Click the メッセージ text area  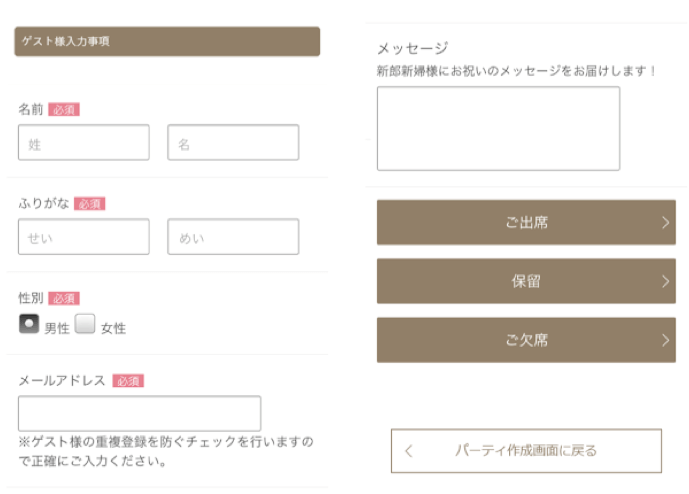pyautogui.click(x=498, y=128)
